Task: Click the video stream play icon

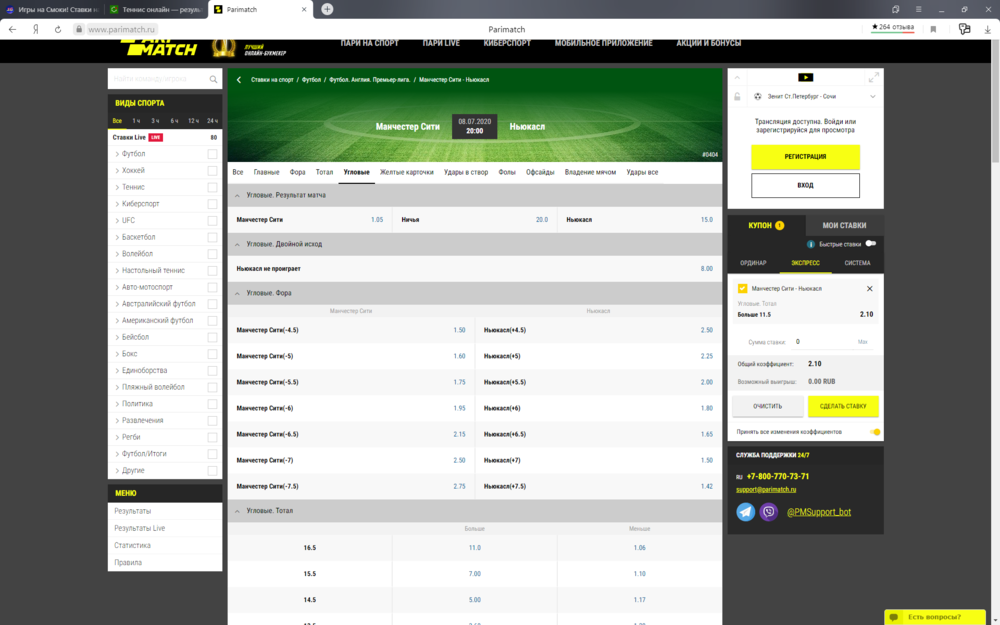Action: pos(805,77)
